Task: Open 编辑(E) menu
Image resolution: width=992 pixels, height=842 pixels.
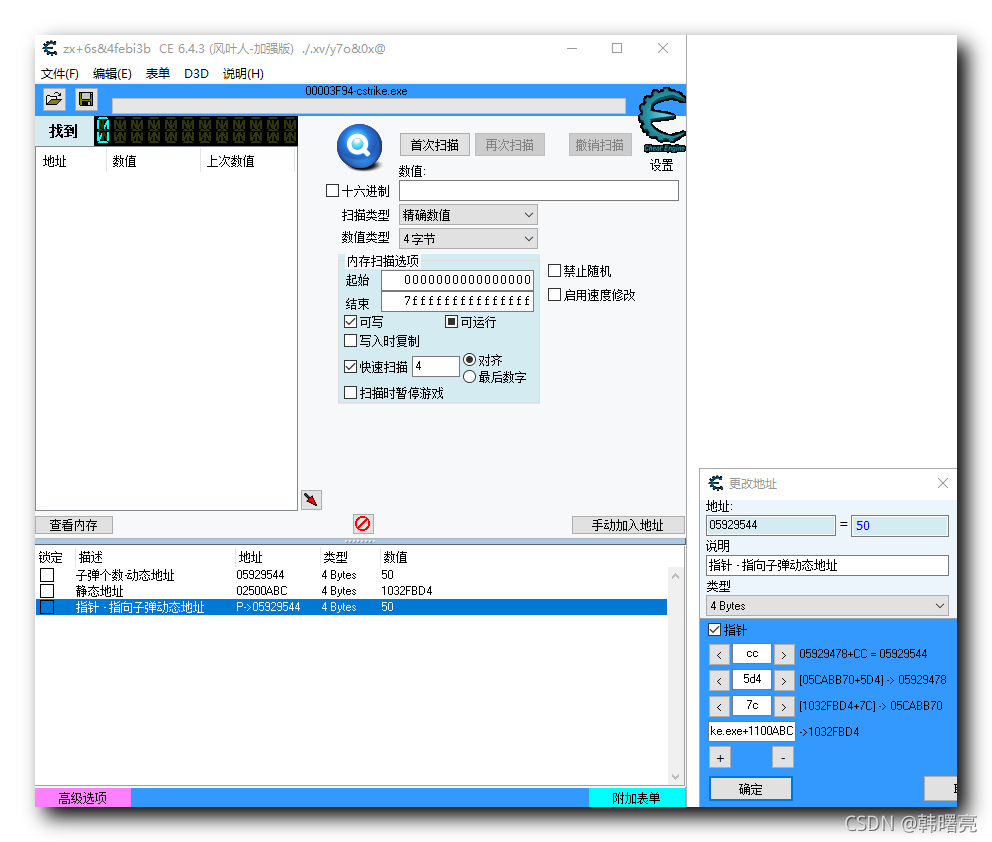Action: click(112, 73)
